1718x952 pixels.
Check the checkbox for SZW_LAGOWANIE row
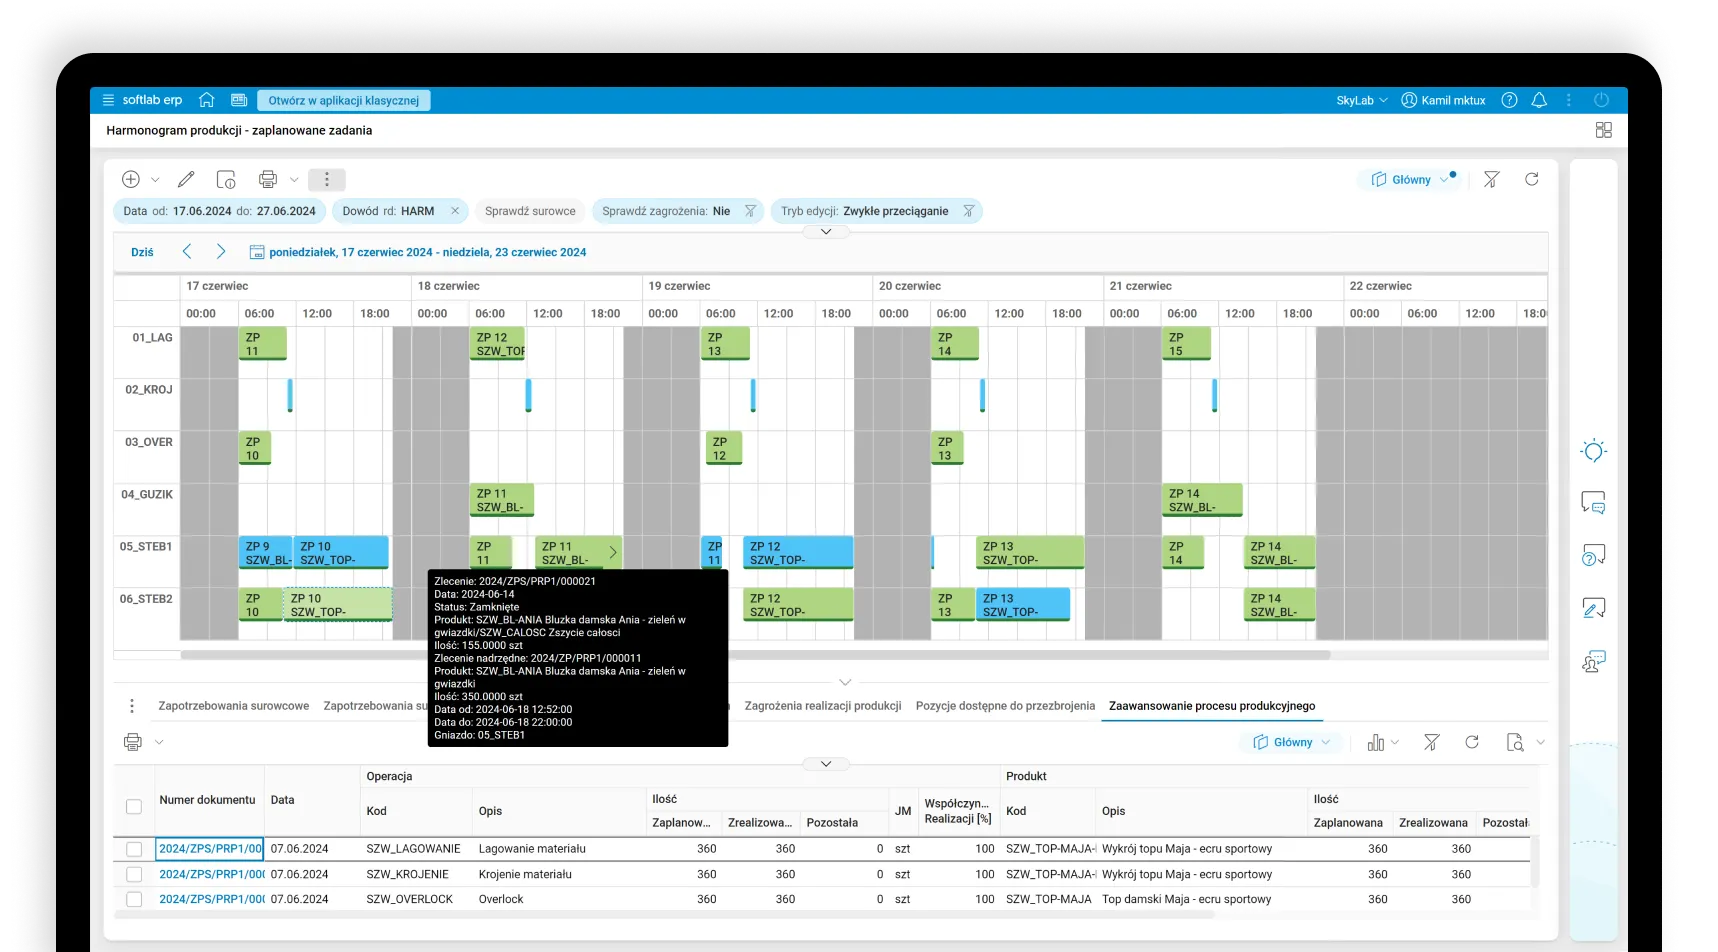[x=134, y=849]
